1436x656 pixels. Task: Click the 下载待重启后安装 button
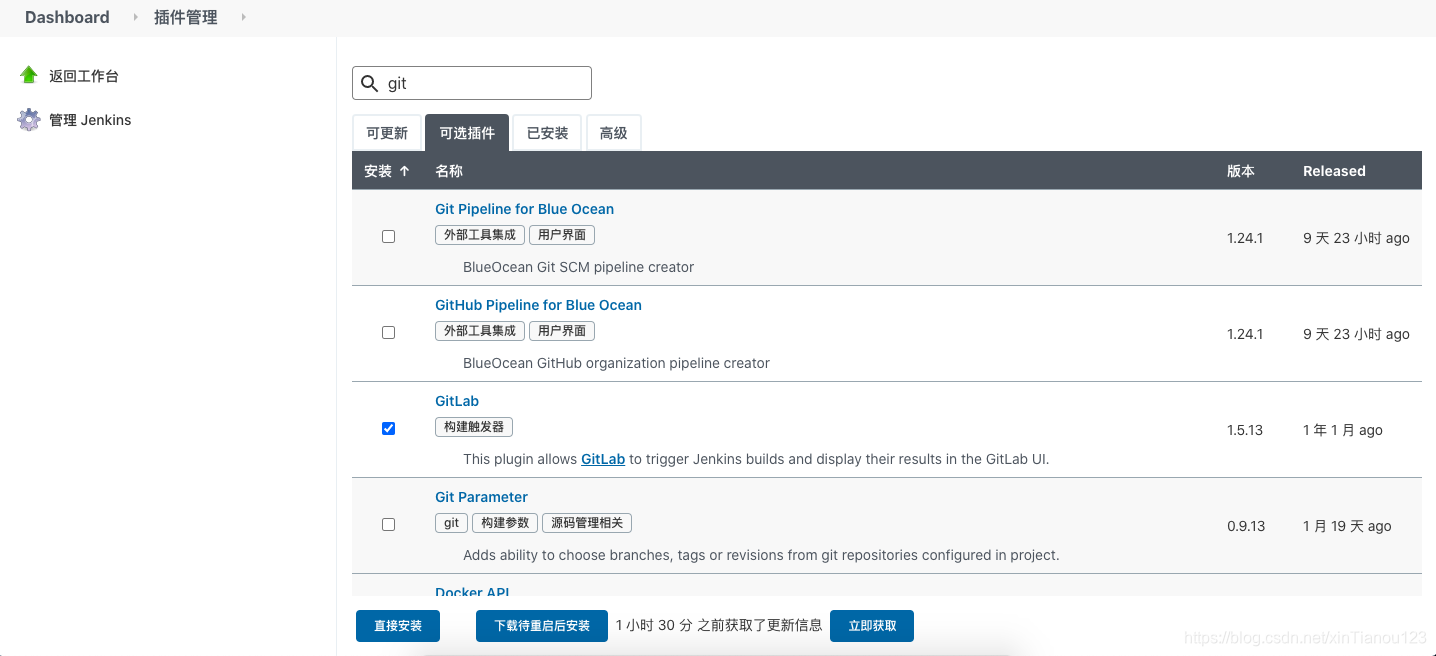coord(542,626)
